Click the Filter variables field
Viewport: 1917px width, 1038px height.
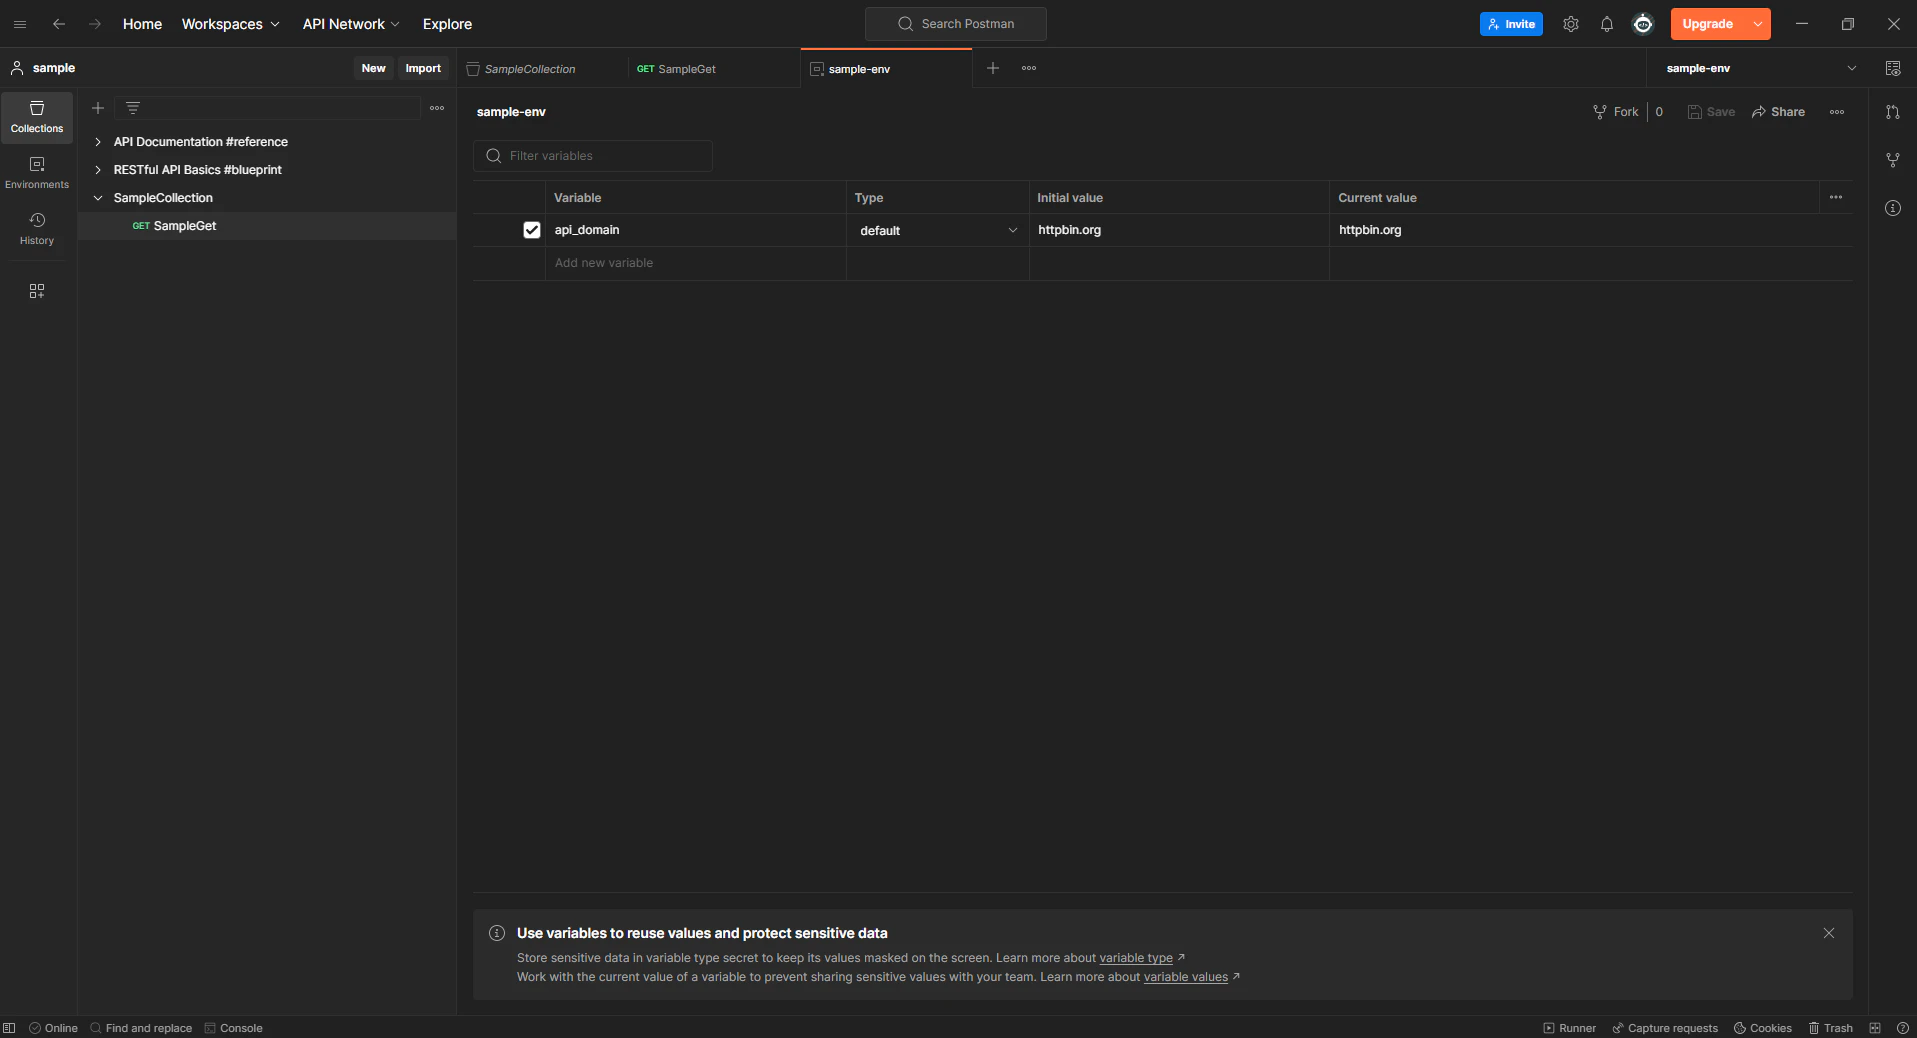593,156
